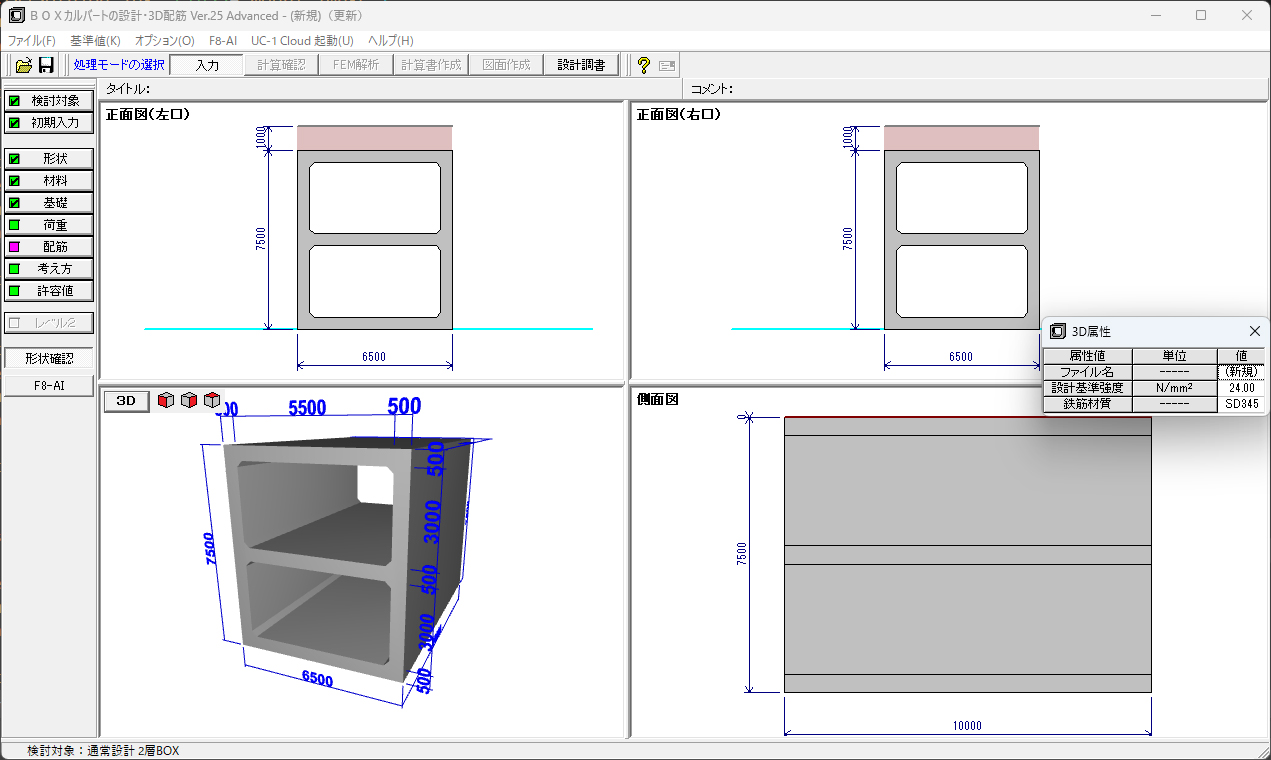Click the disabled レベル2 button
This screenshot has width=1271, height=760.
click(49, 323)
